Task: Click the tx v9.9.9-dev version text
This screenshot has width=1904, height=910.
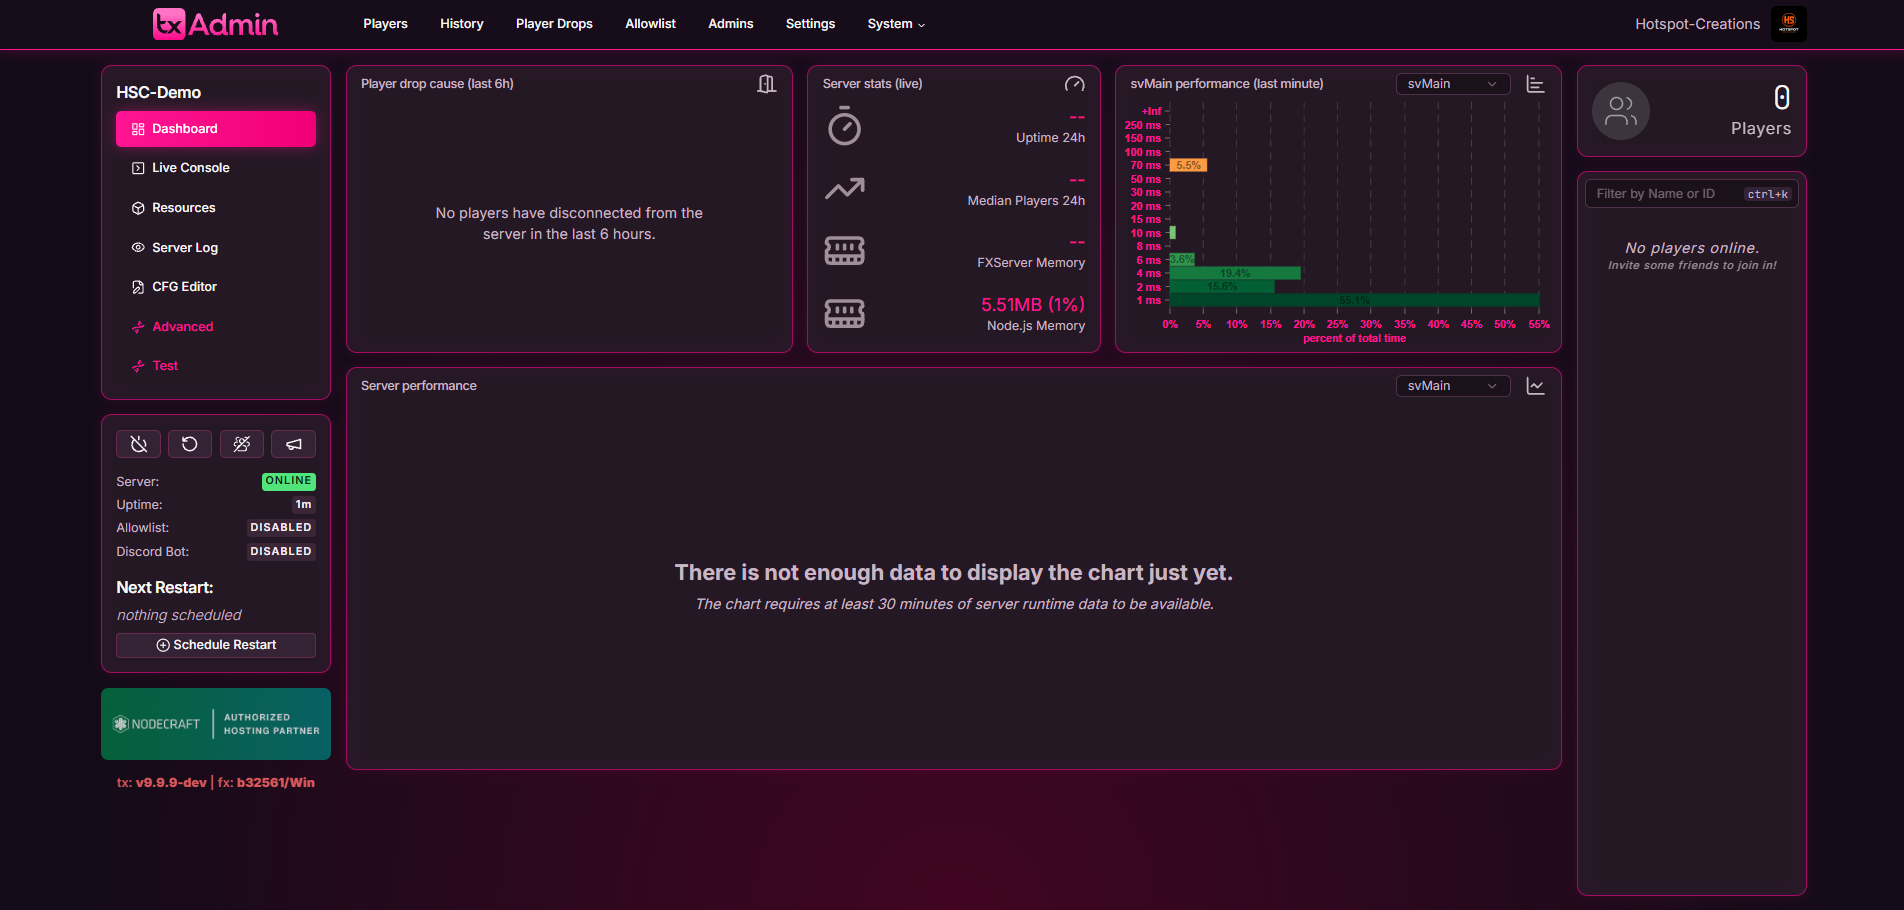Action: coord(162,783)
